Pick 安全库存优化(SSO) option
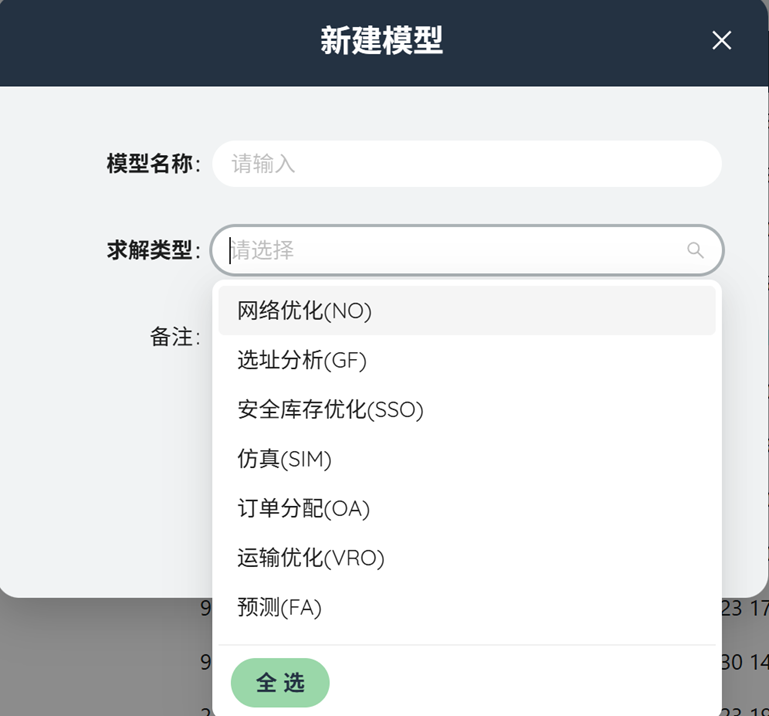 (467, 410)
